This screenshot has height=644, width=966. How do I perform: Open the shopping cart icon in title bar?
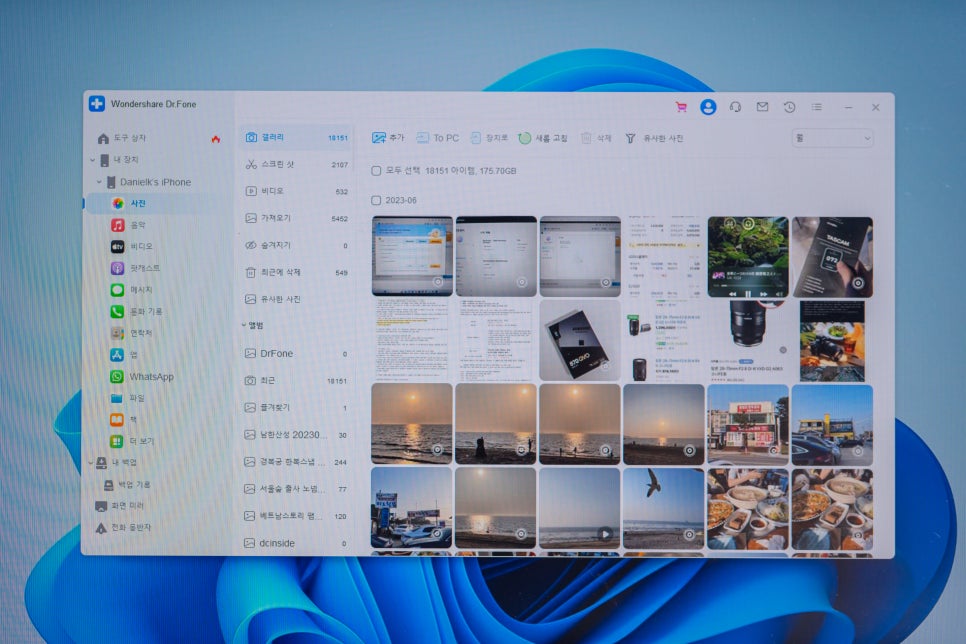tap(681, 107)
